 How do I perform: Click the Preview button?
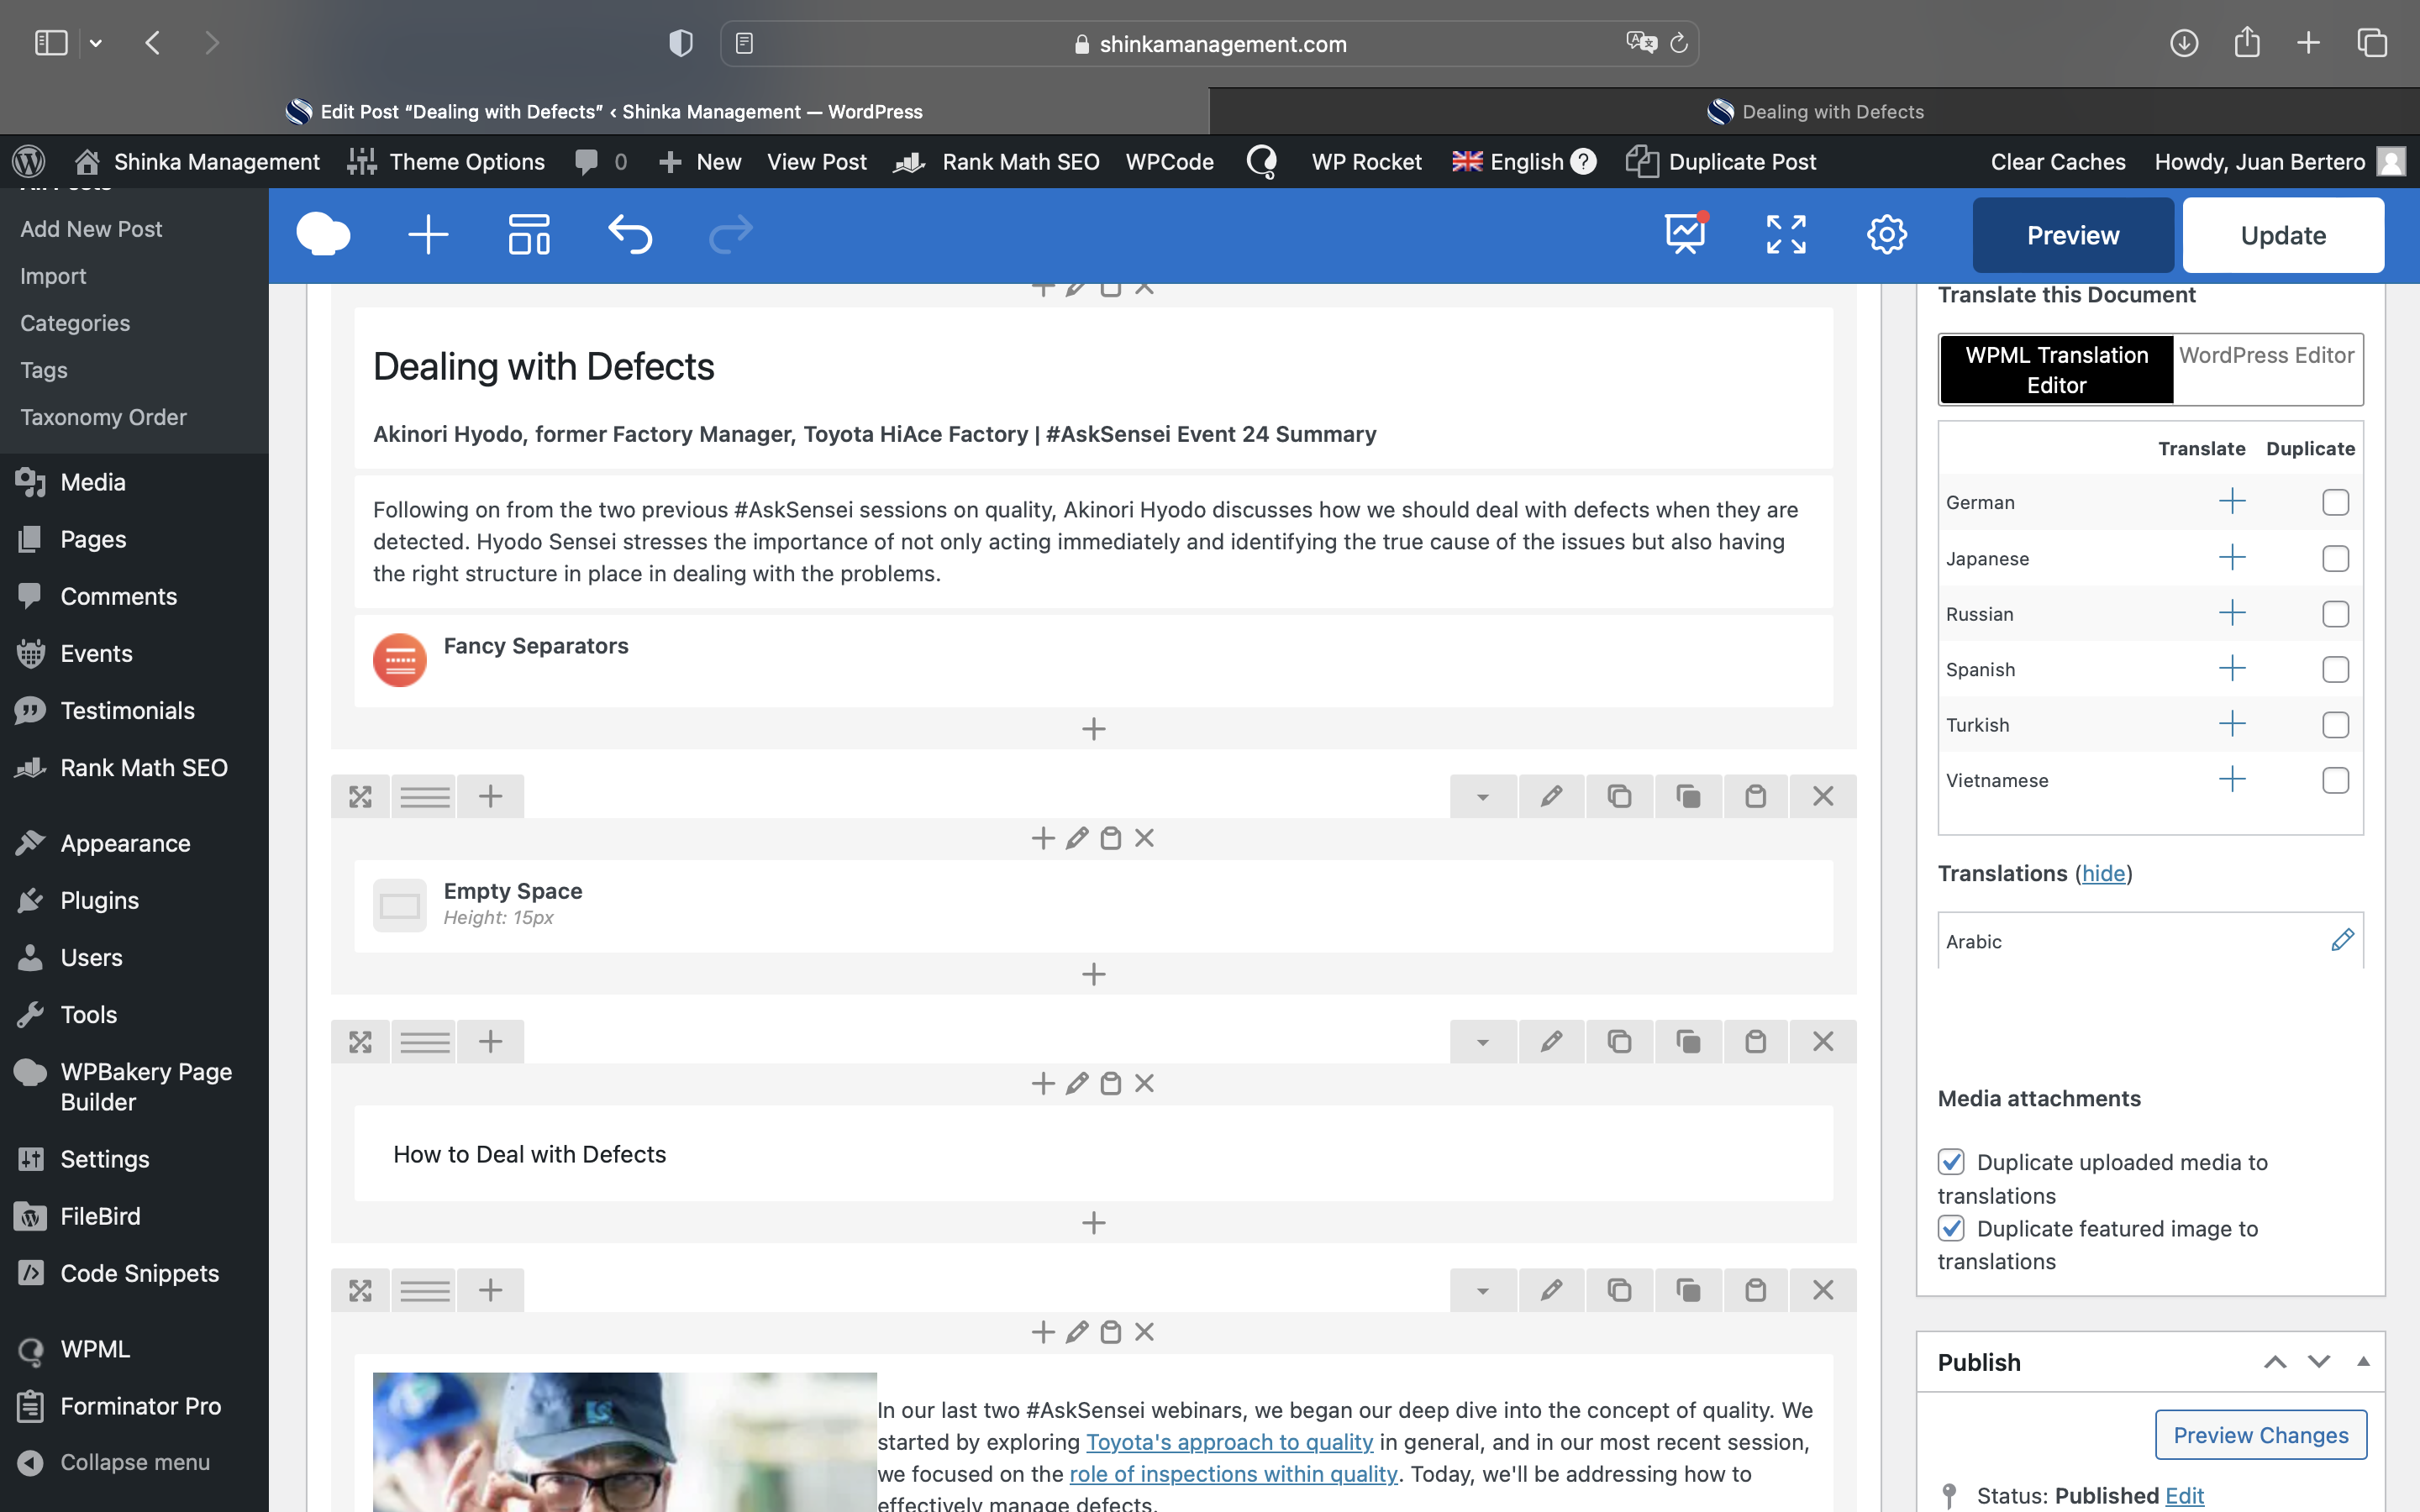tap(2073, 235)
